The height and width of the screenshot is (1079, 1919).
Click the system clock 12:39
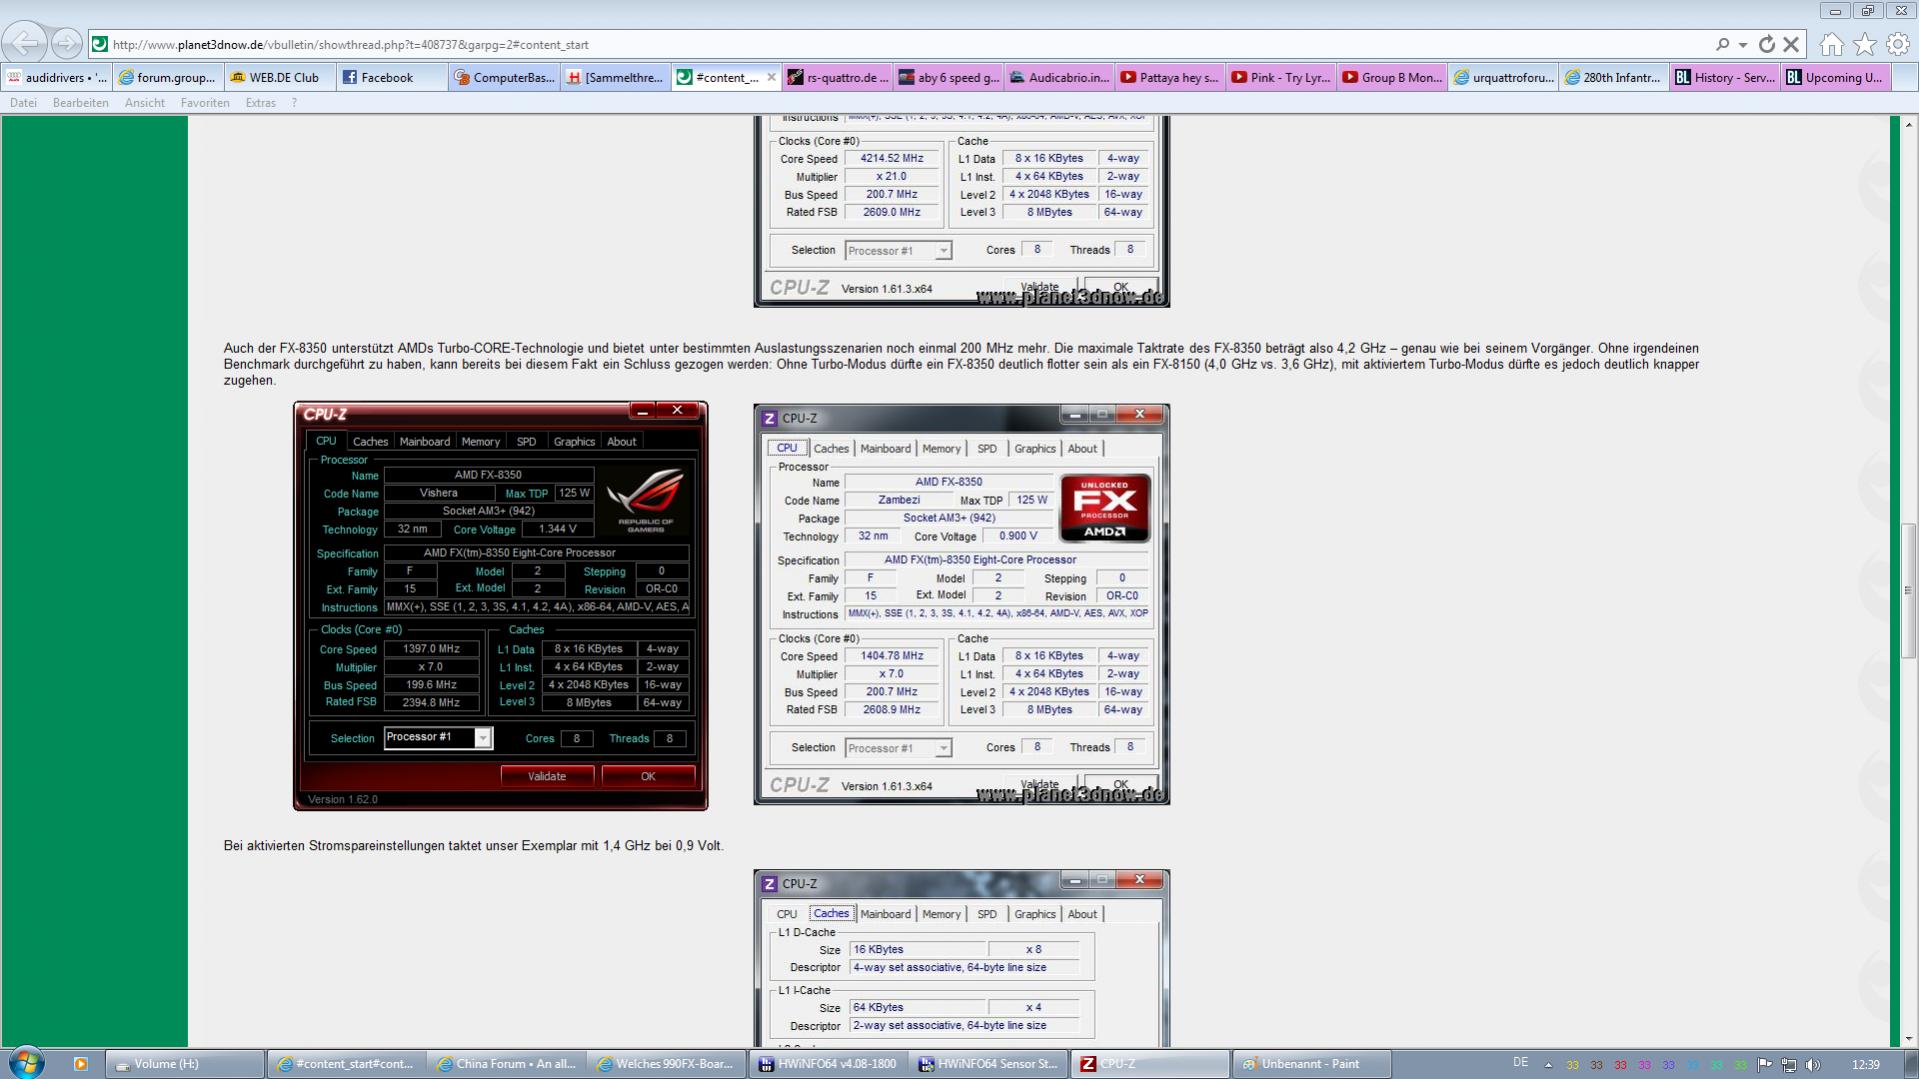(x=1865, y=1064)
